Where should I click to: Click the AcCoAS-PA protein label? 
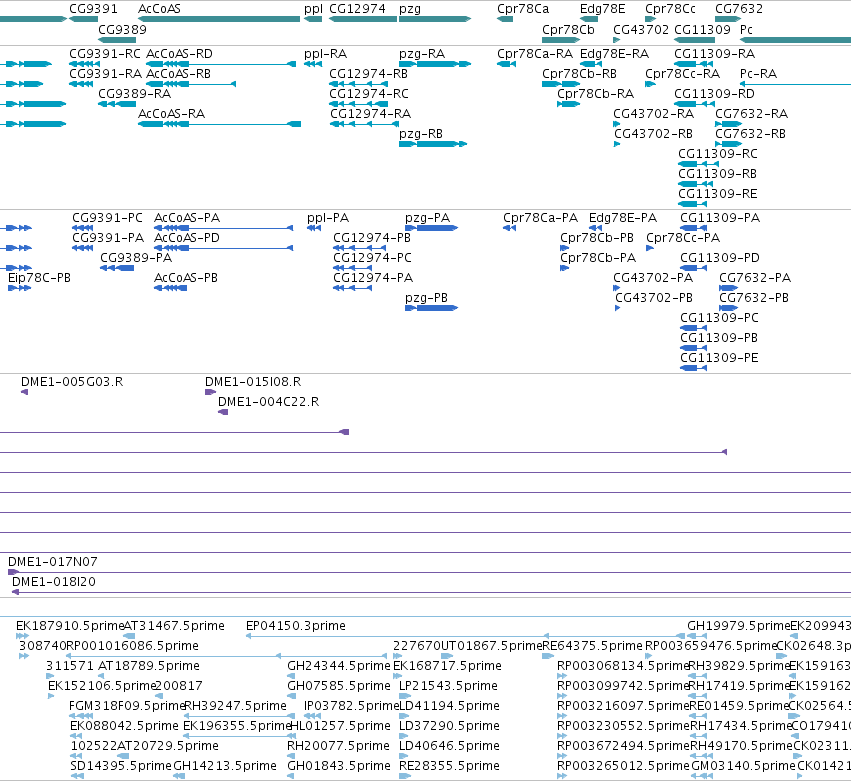pyautogui.click(x=187, y=218)
